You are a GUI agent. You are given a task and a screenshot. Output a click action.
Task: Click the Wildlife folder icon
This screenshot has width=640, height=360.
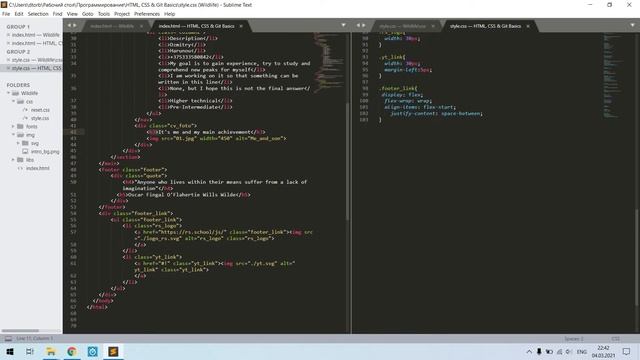[16, 93]
